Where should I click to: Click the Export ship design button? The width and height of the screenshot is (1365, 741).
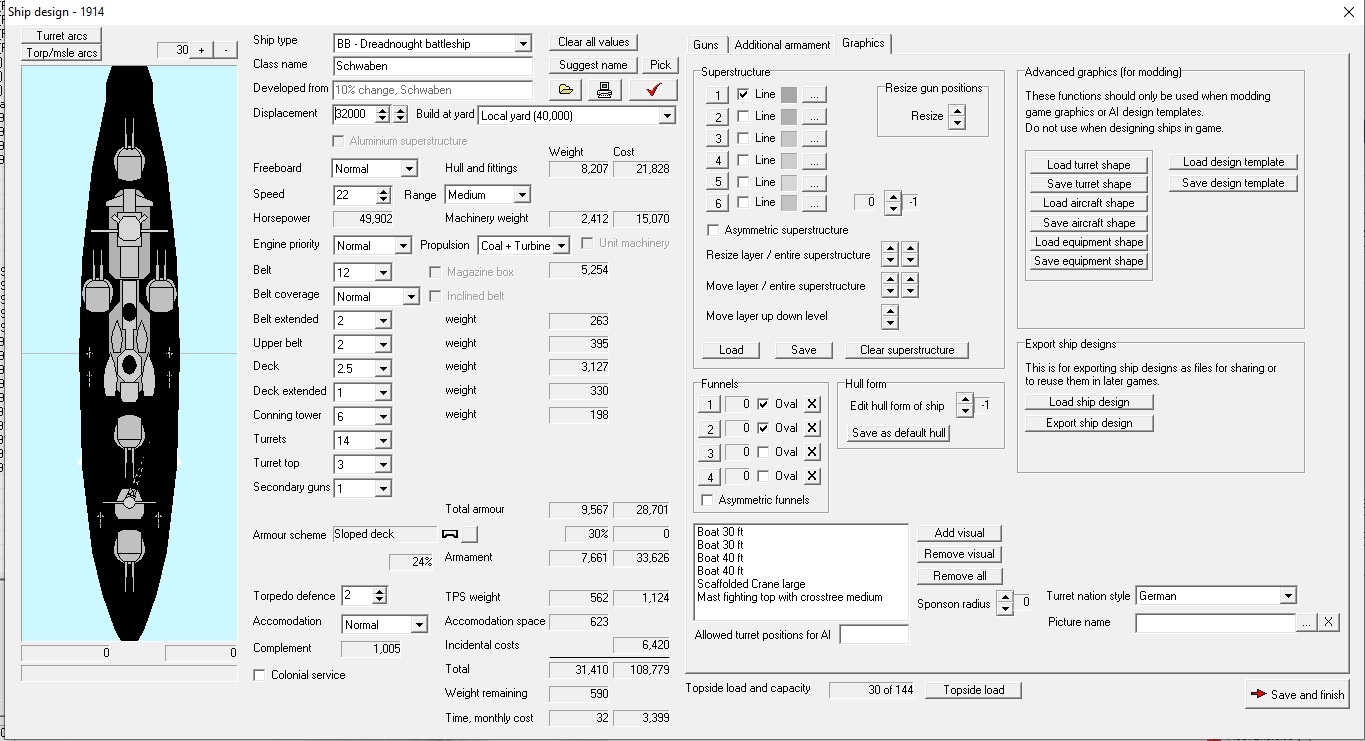coord(1089,423)
